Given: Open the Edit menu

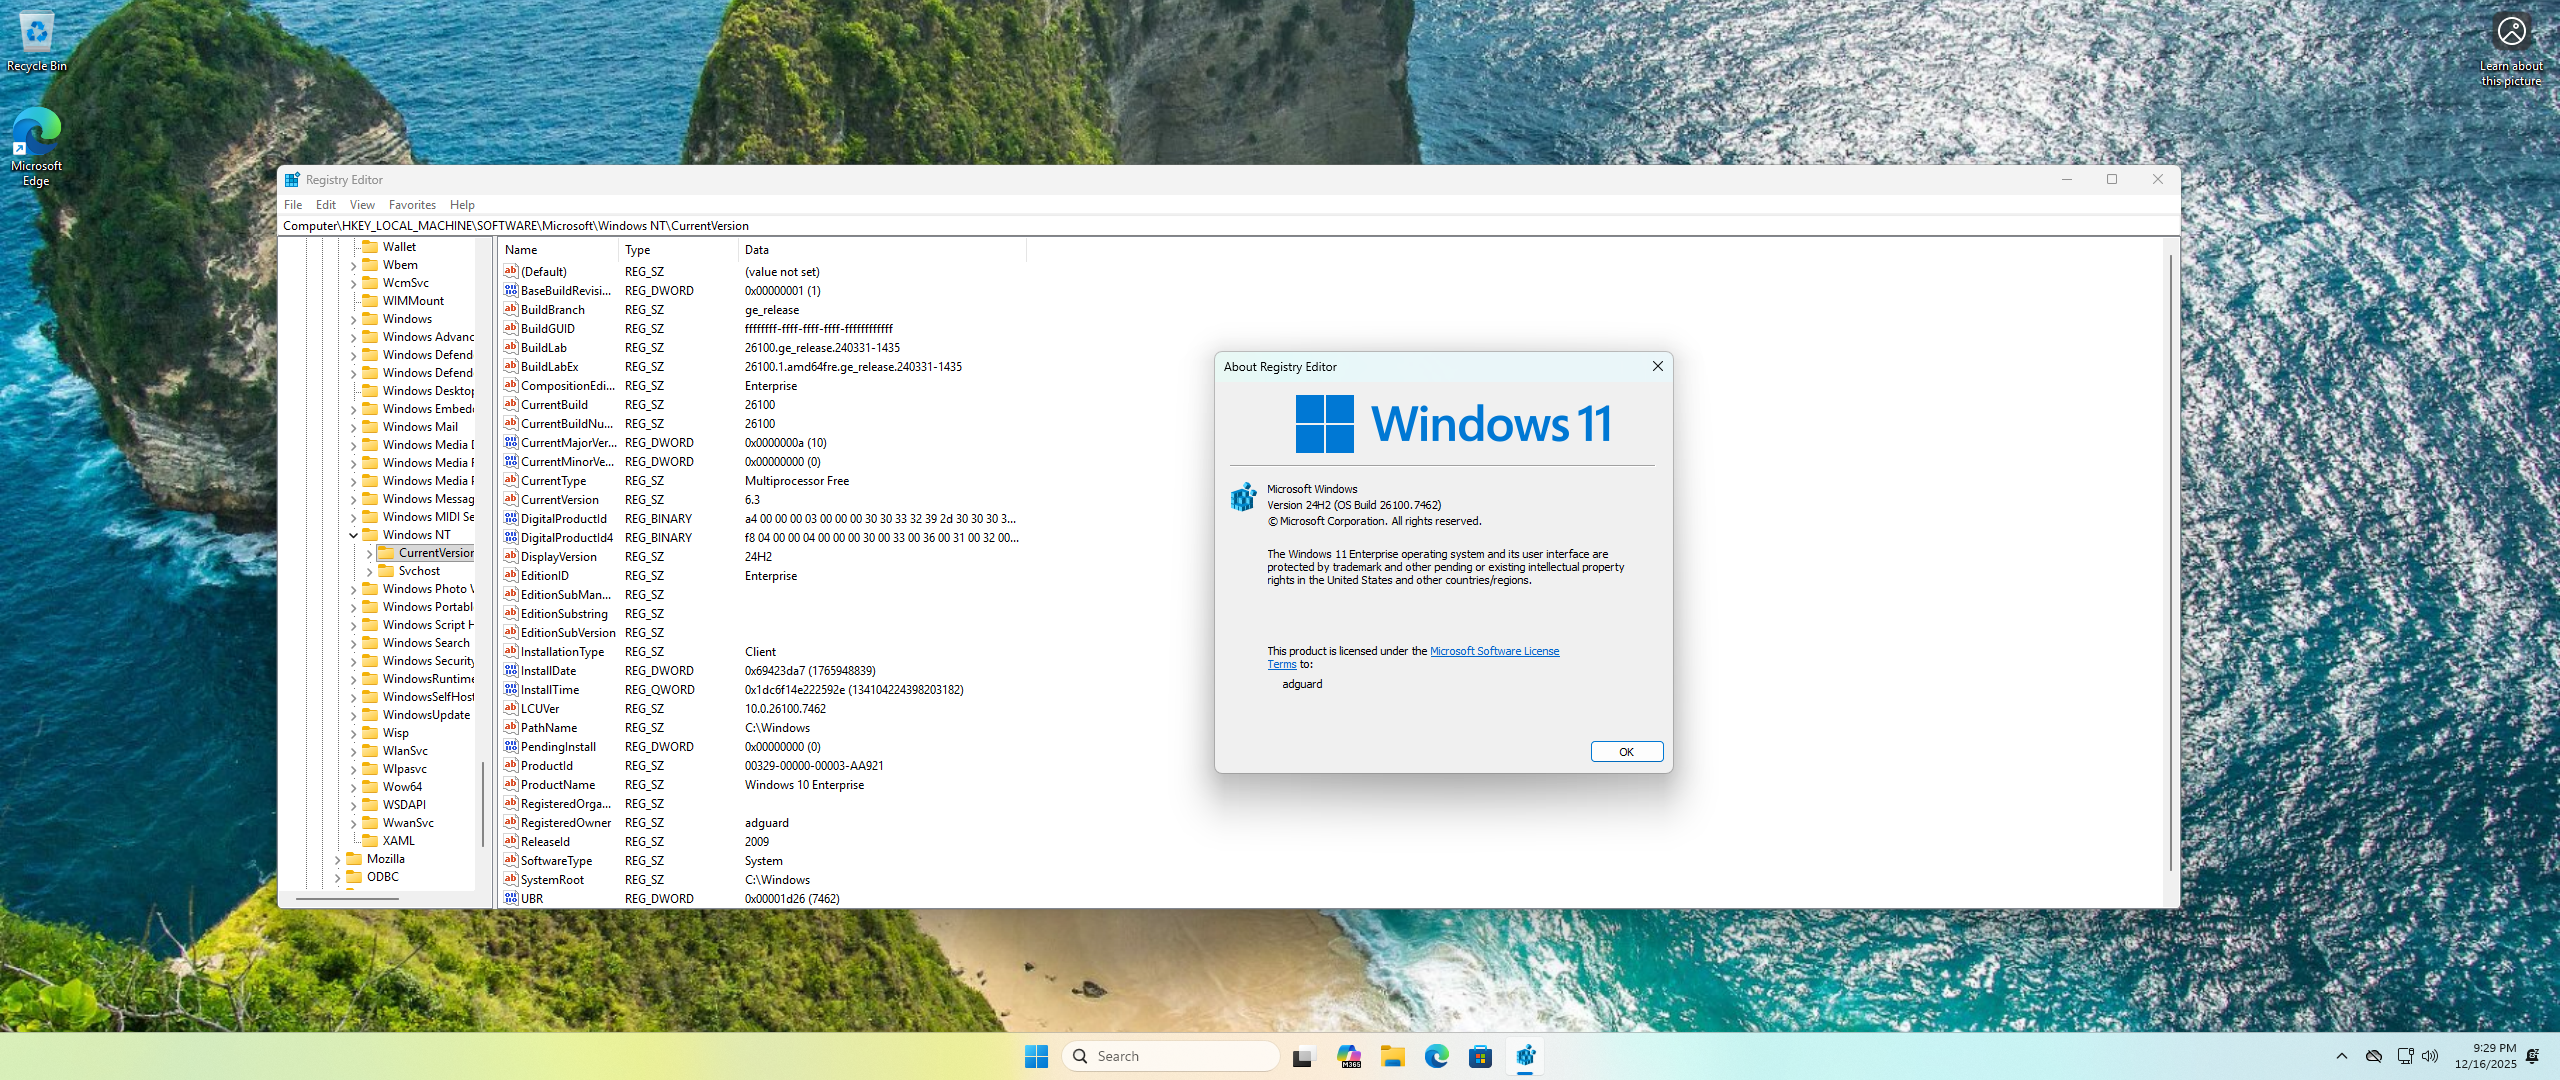Looking at the screenshot, I should pyautogui.click(x=326, y=205).
